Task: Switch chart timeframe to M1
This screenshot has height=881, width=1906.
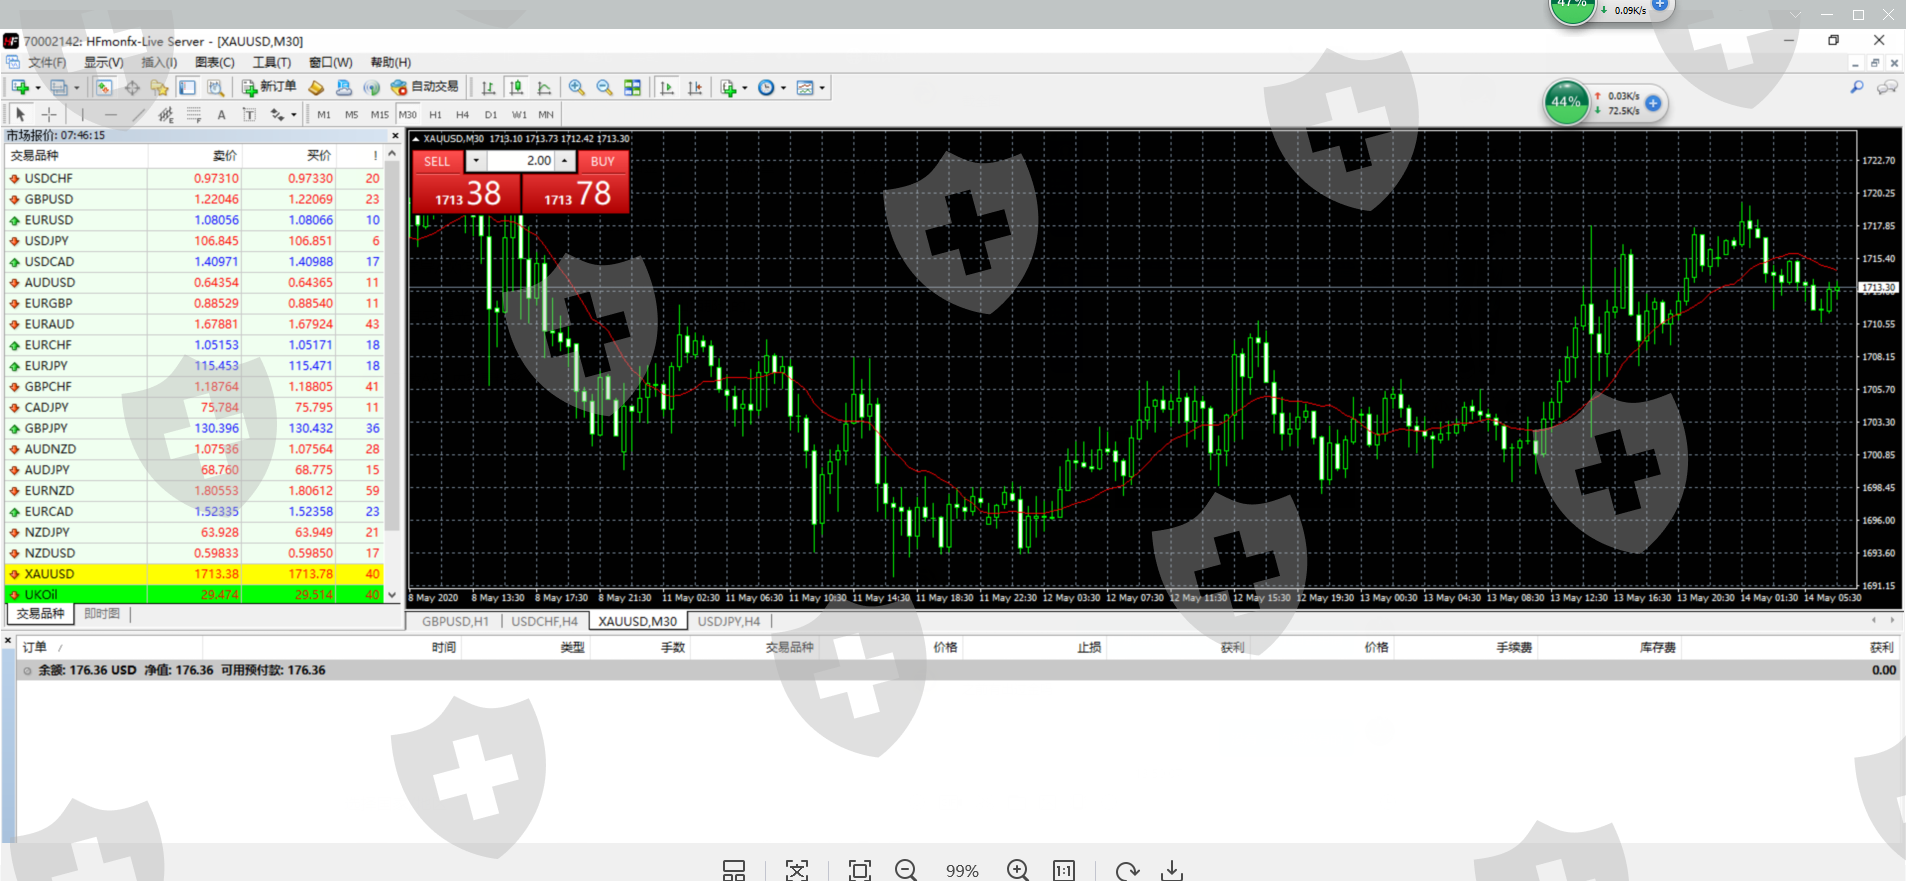Action: (324, 115)
